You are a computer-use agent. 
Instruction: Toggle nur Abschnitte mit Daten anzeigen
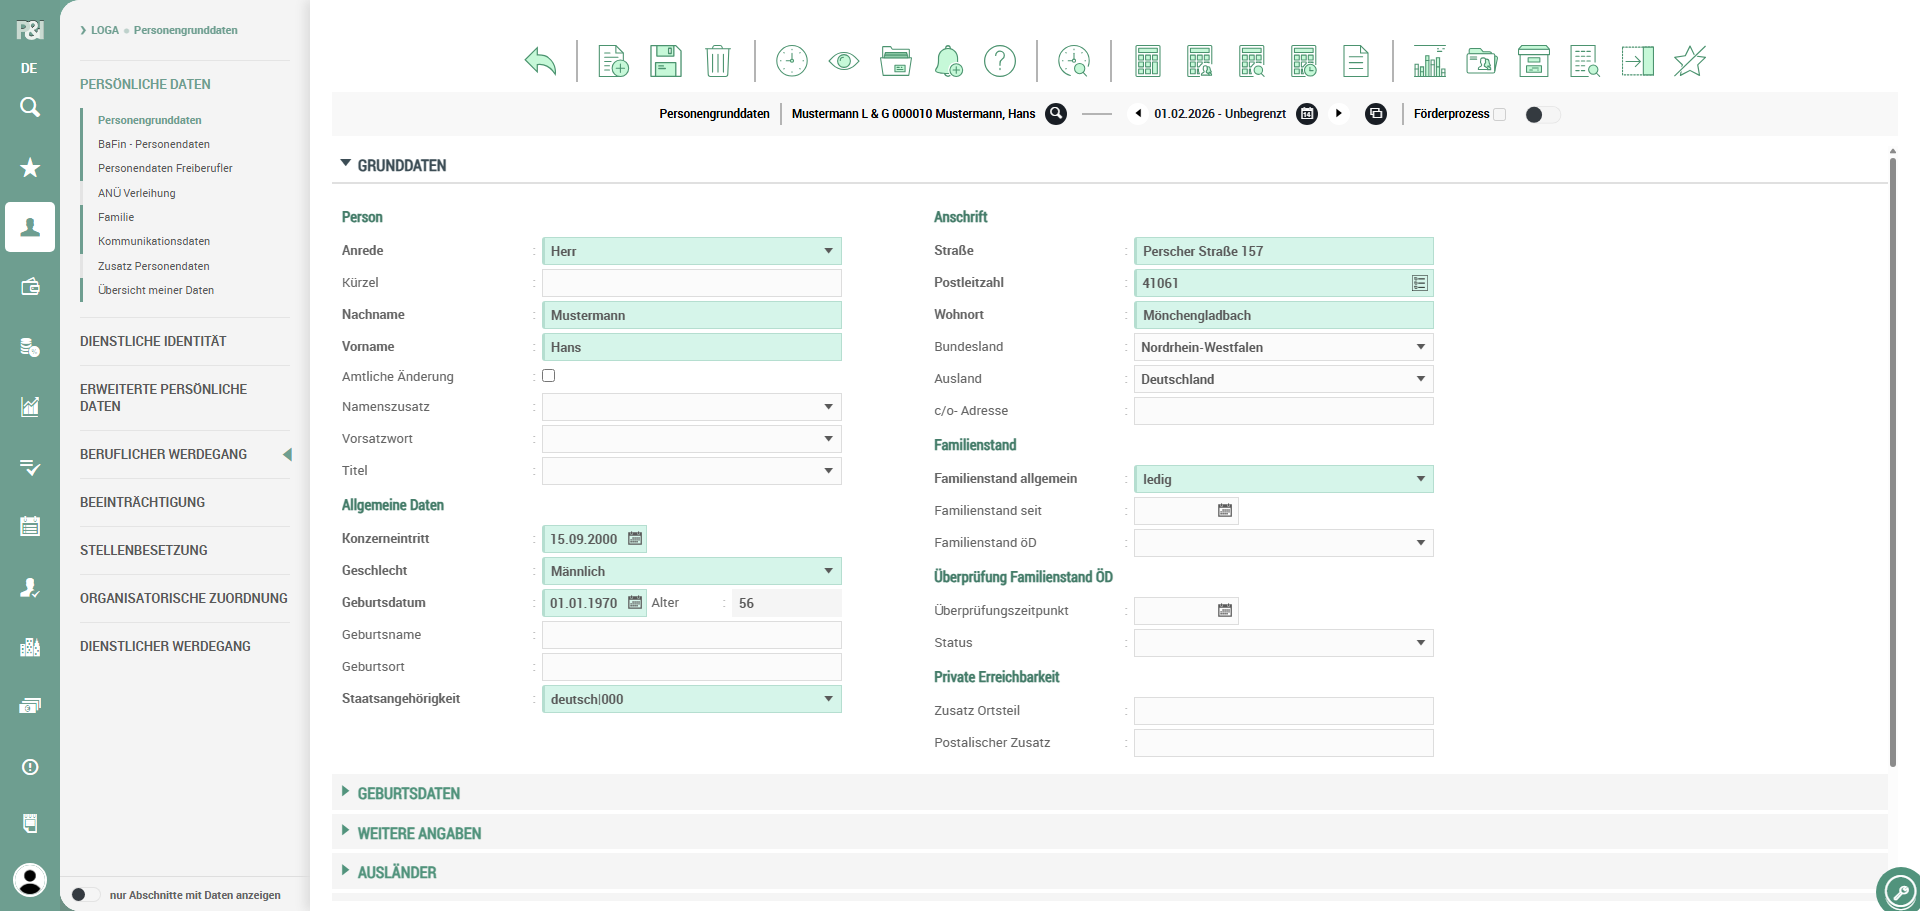click(85, 895)
